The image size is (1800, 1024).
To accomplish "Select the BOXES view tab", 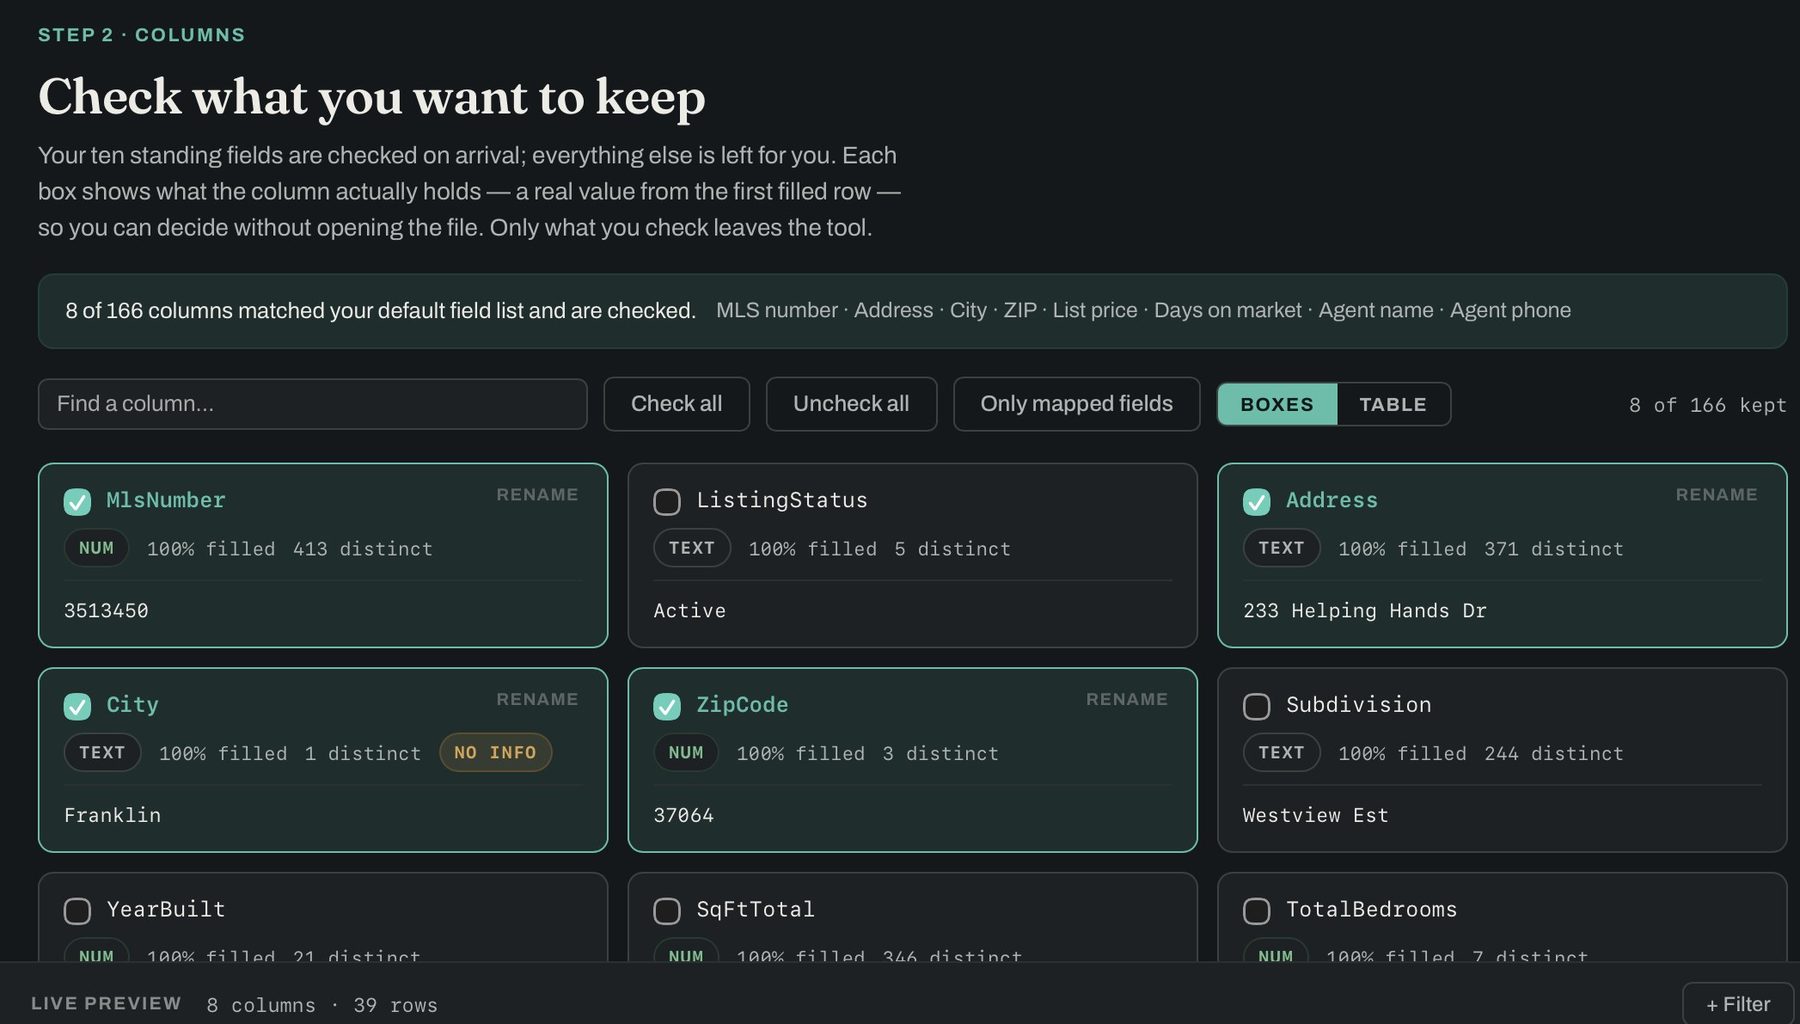I will coord(1277,404).
